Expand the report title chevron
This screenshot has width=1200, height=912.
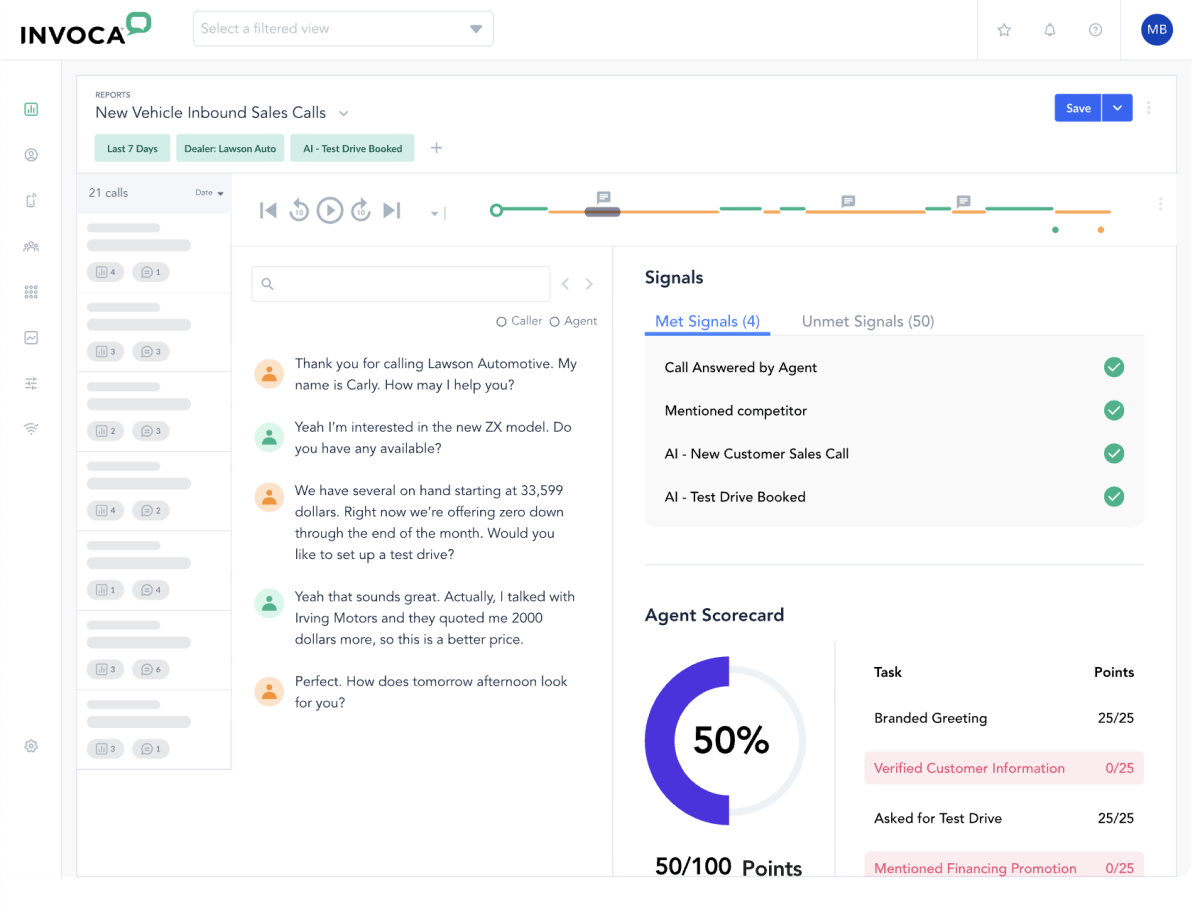(343, 113)
